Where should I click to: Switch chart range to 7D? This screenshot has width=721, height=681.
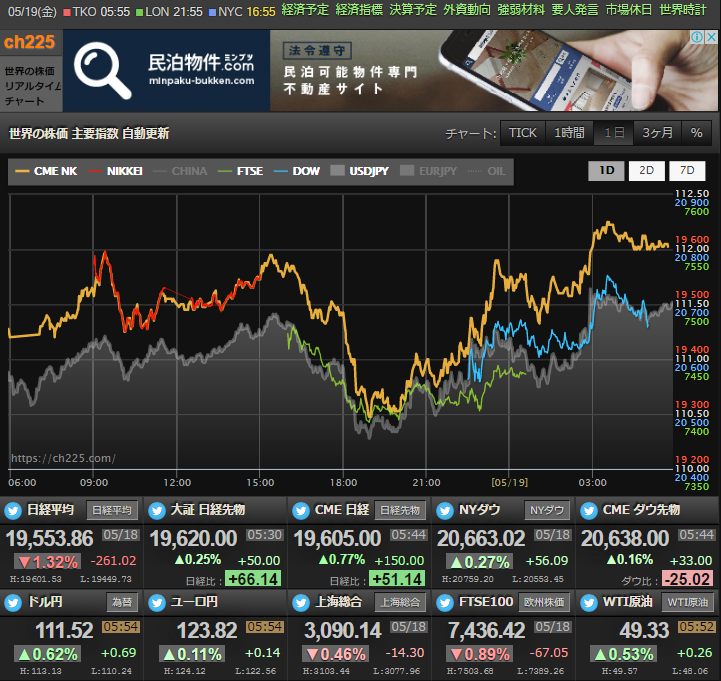point(687,171)
